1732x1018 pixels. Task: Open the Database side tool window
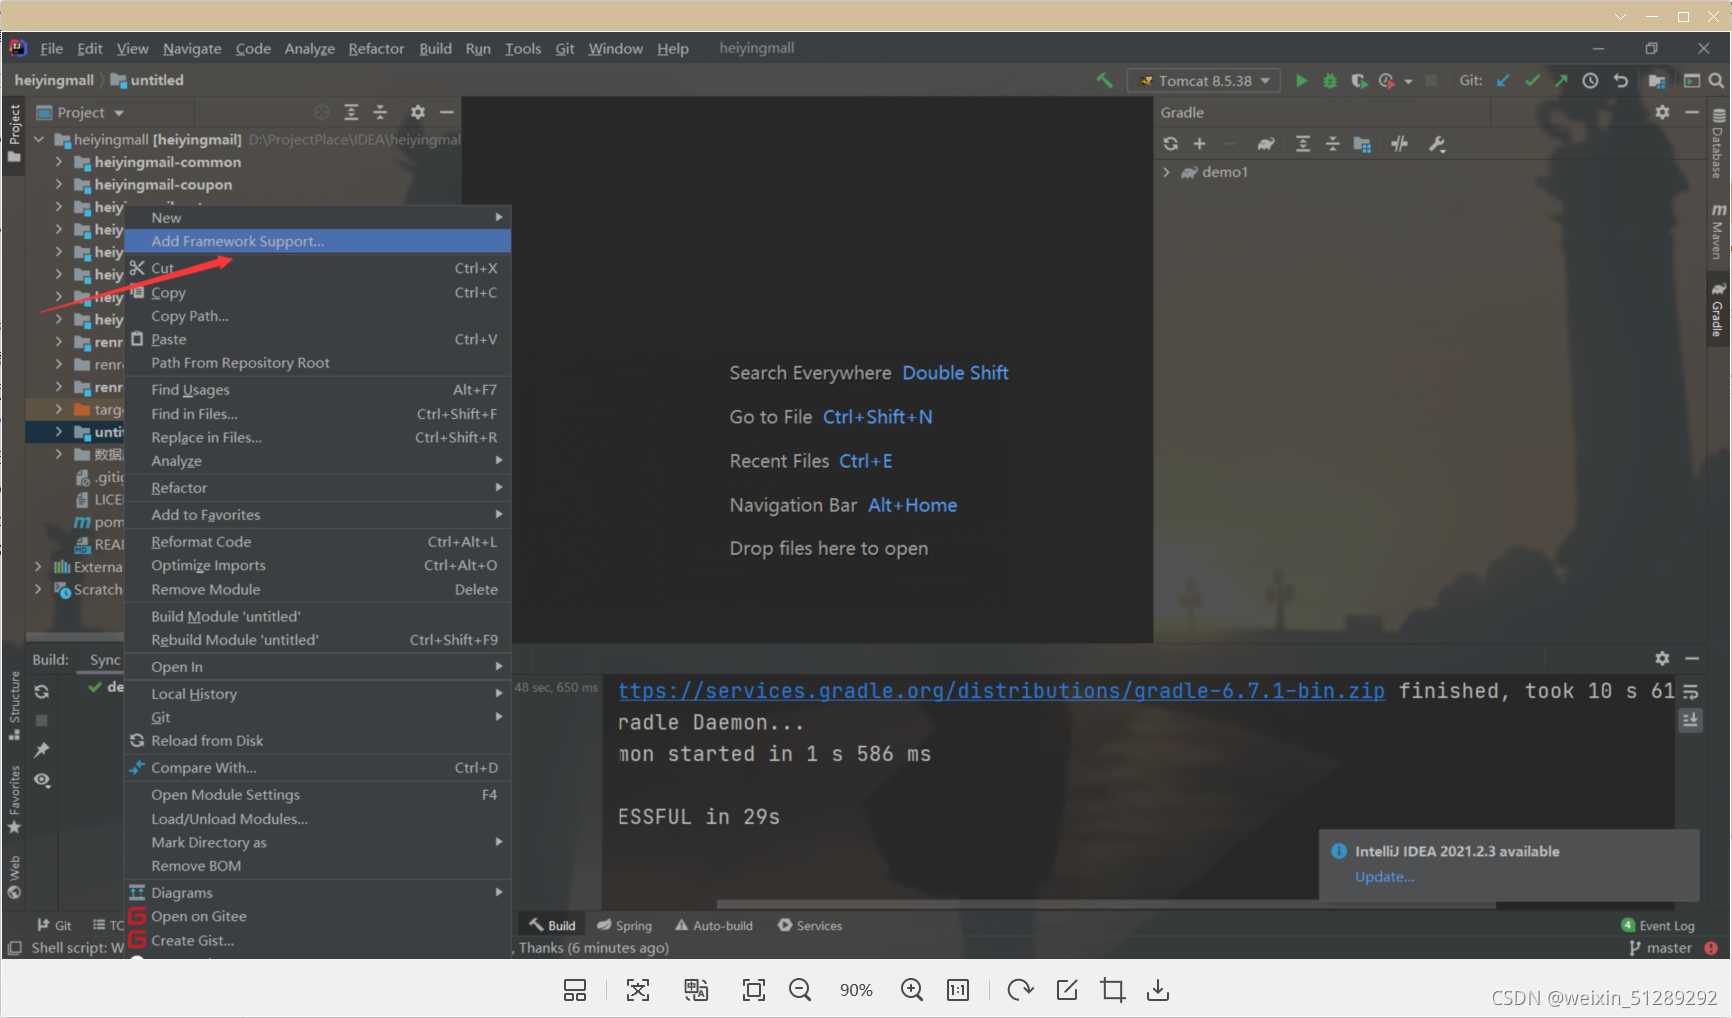[x=1718, y=143]
